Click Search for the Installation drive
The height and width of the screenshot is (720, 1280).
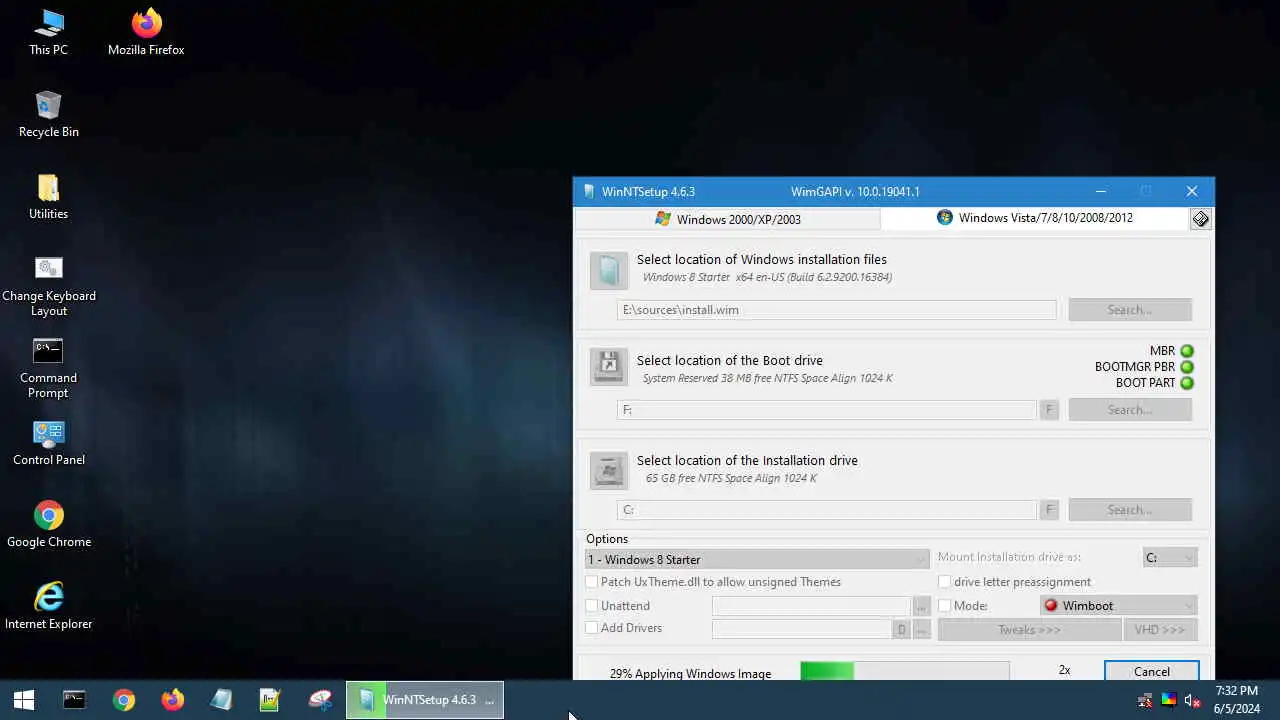pyautogui.click(x=1130, y=510)
